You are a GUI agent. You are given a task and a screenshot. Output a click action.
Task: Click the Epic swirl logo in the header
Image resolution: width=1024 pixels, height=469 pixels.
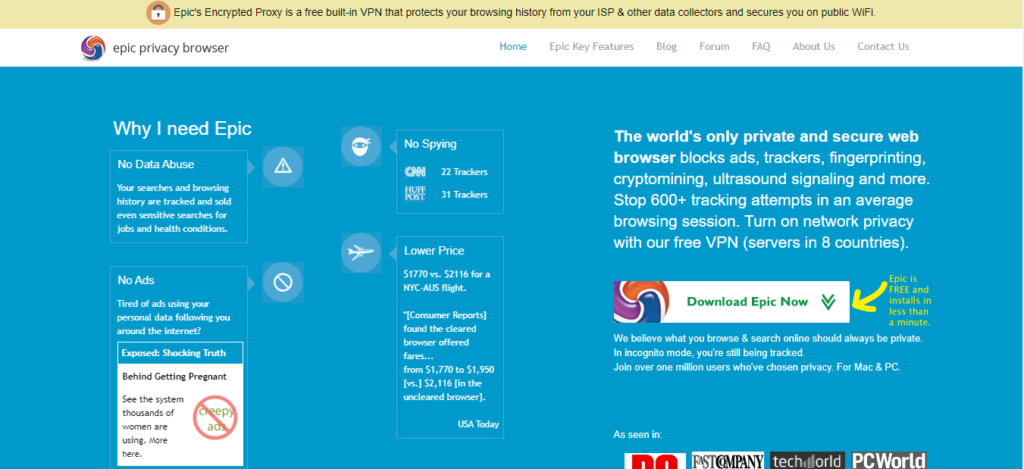(x=93, y=48)
